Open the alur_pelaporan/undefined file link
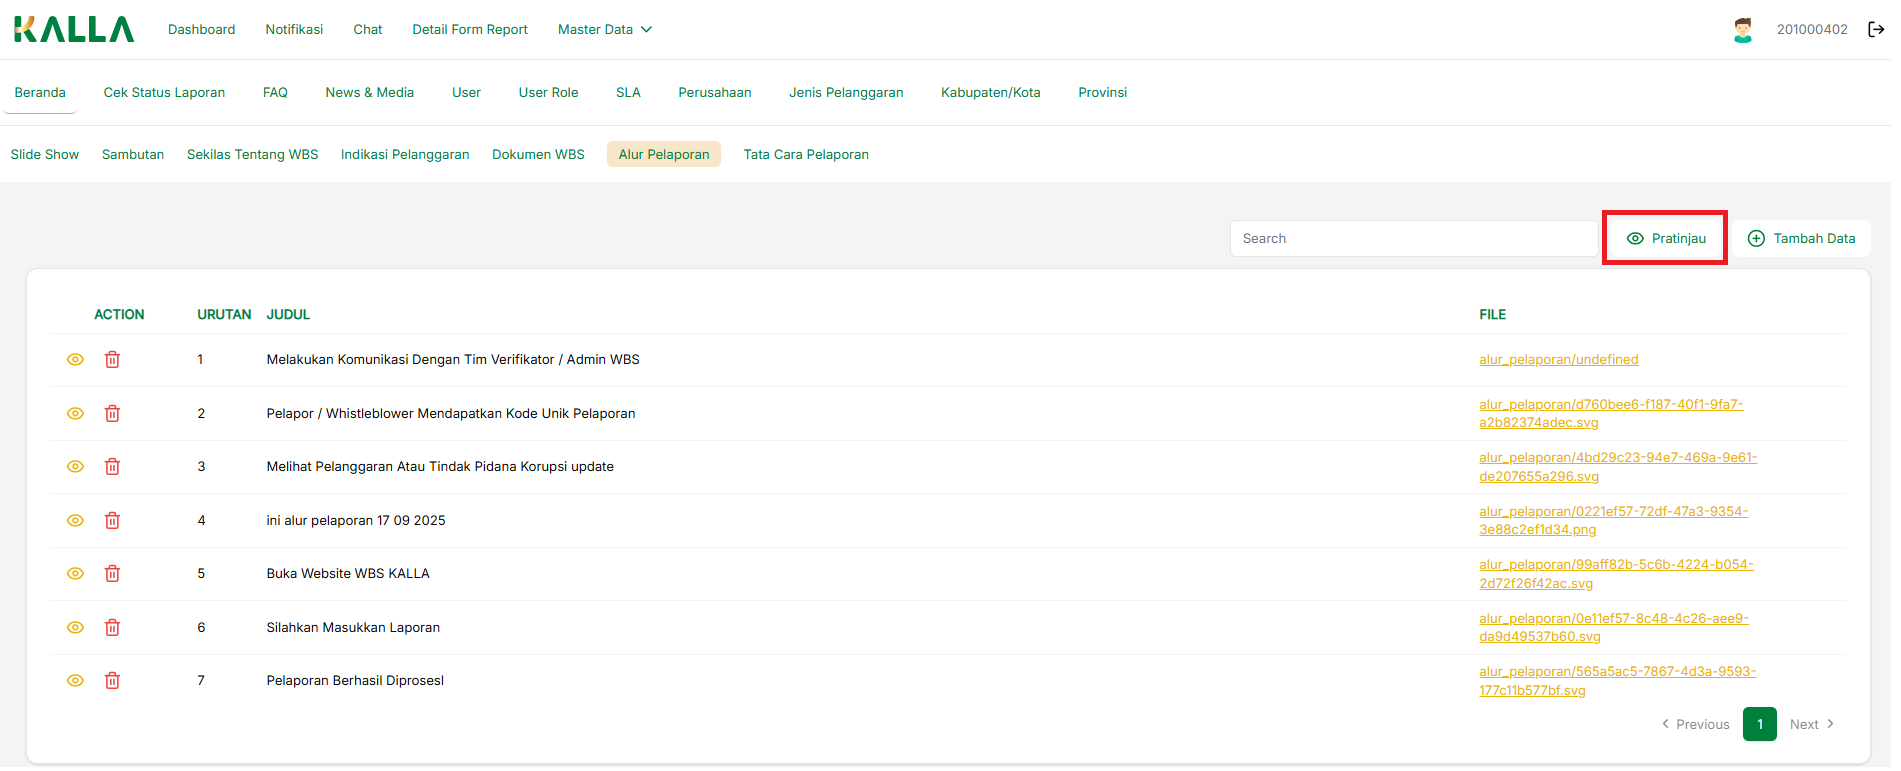Screen dimensions: 1901x771 1558,360
